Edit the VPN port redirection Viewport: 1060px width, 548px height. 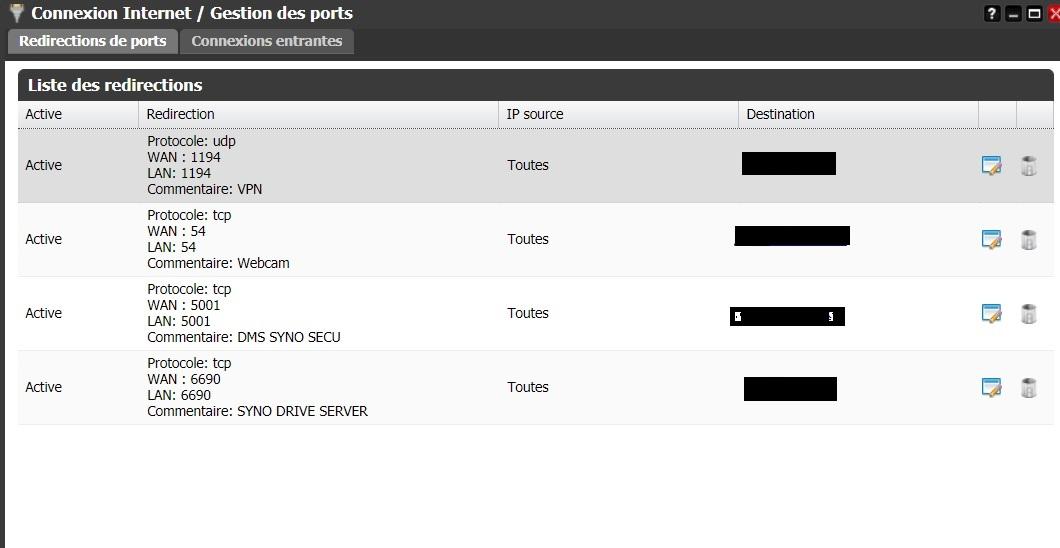point(991,166)
